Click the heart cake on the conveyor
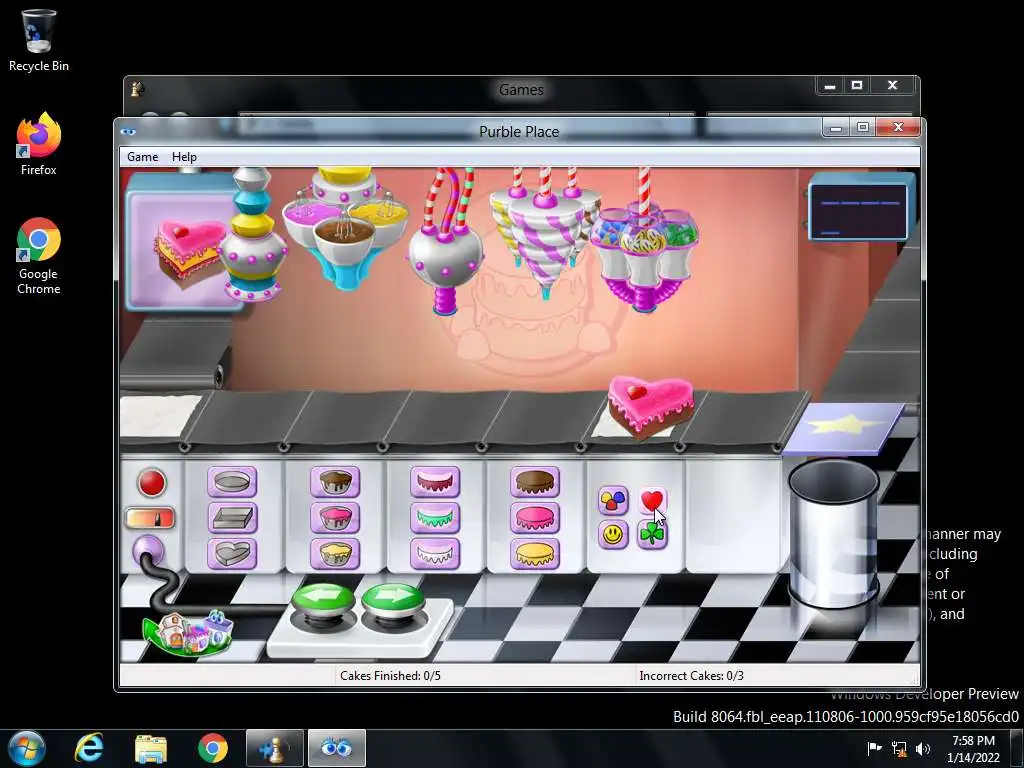 [650, 407]
